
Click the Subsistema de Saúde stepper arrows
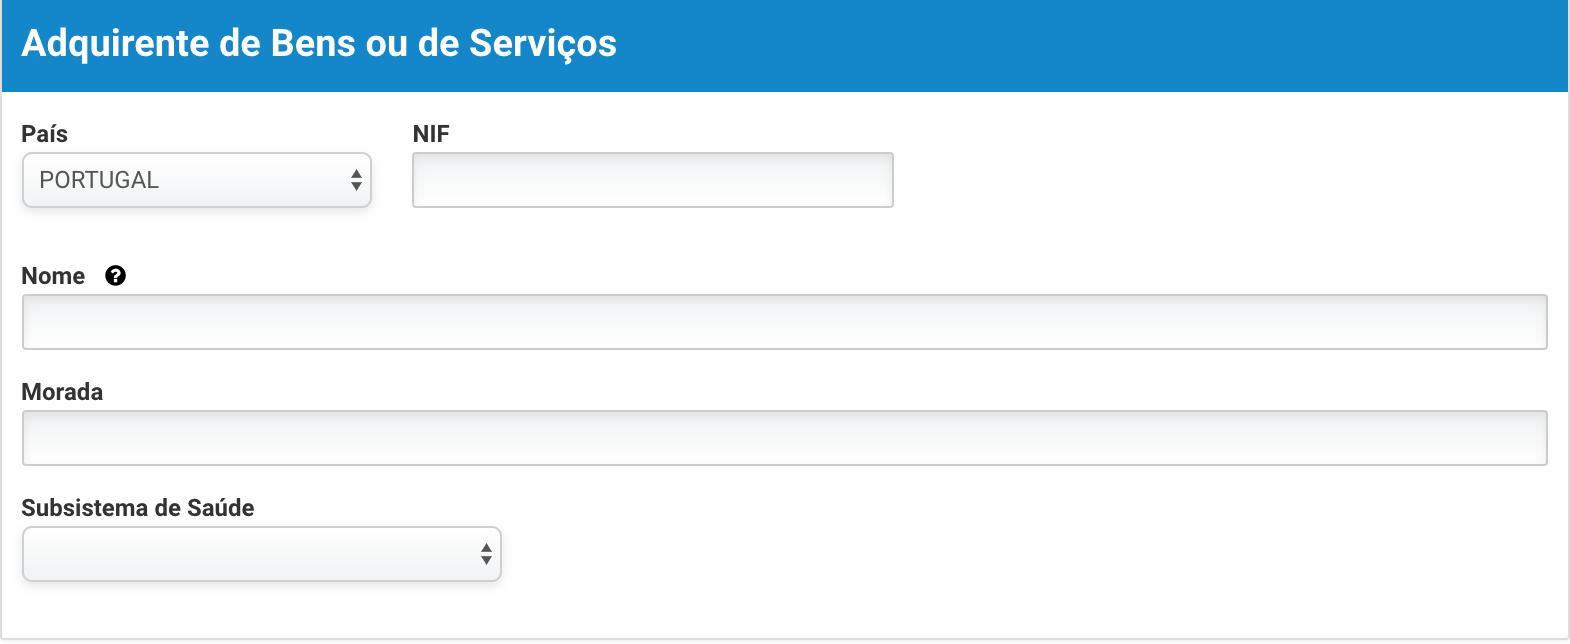point(486,554)
